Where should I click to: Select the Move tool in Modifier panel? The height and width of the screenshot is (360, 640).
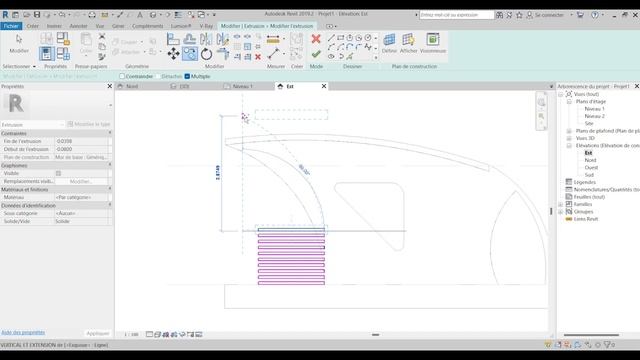point(173,53)
